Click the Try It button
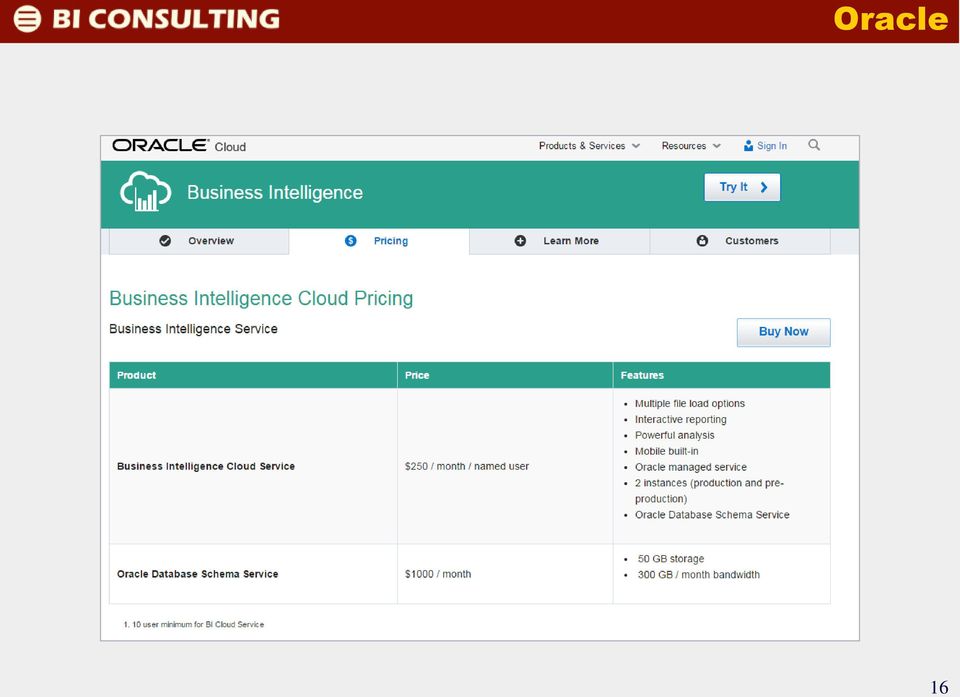 click(742, 187)
